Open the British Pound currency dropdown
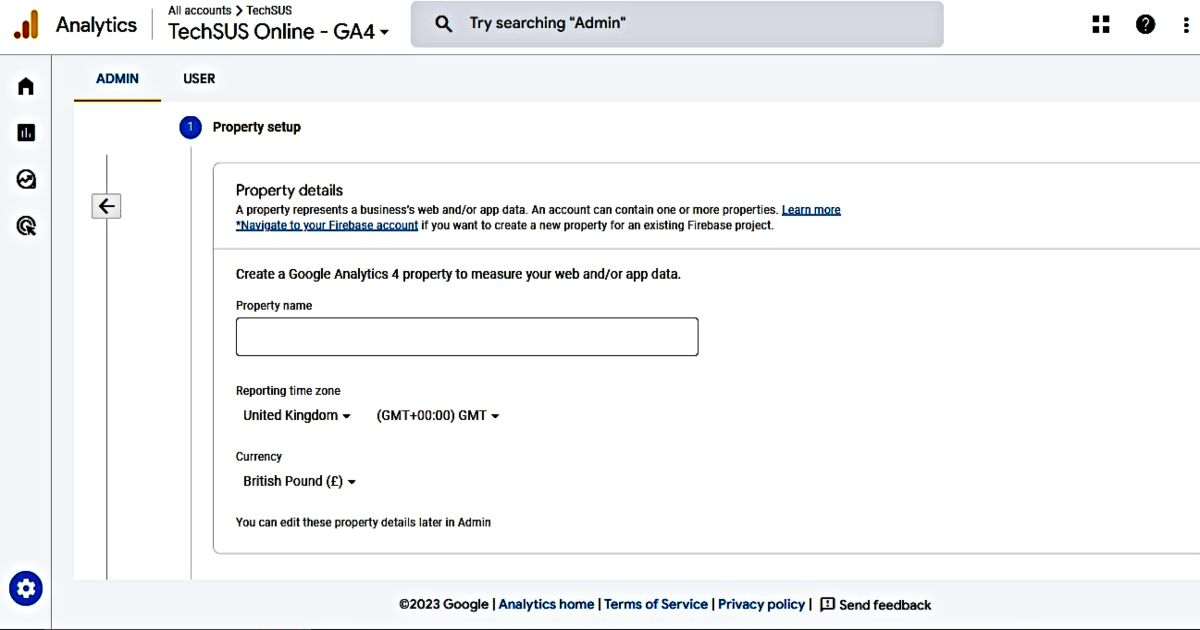The image size is (1200, 630). [x=299, y=481]
